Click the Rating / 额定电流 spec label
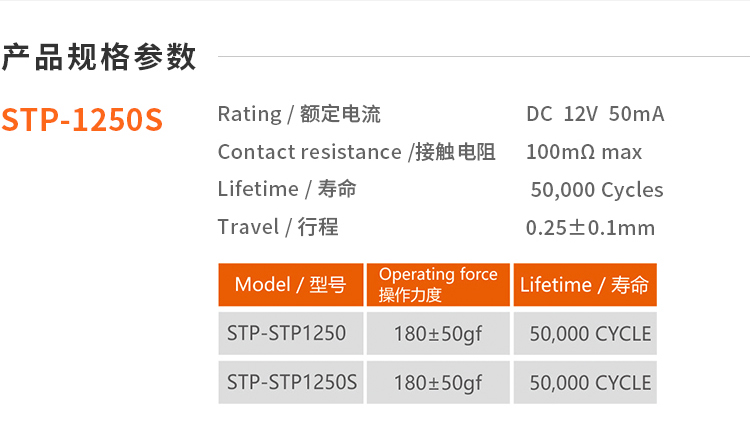The height and width of the screenshot is (423, 750). tap(299, 114)
